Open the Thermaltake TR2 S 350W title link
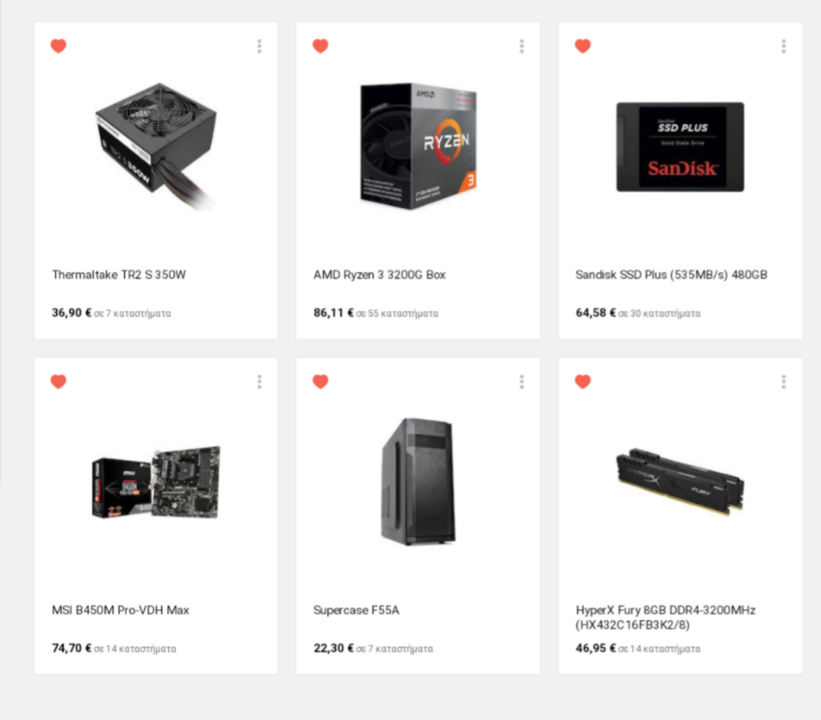 coord(119,275)
